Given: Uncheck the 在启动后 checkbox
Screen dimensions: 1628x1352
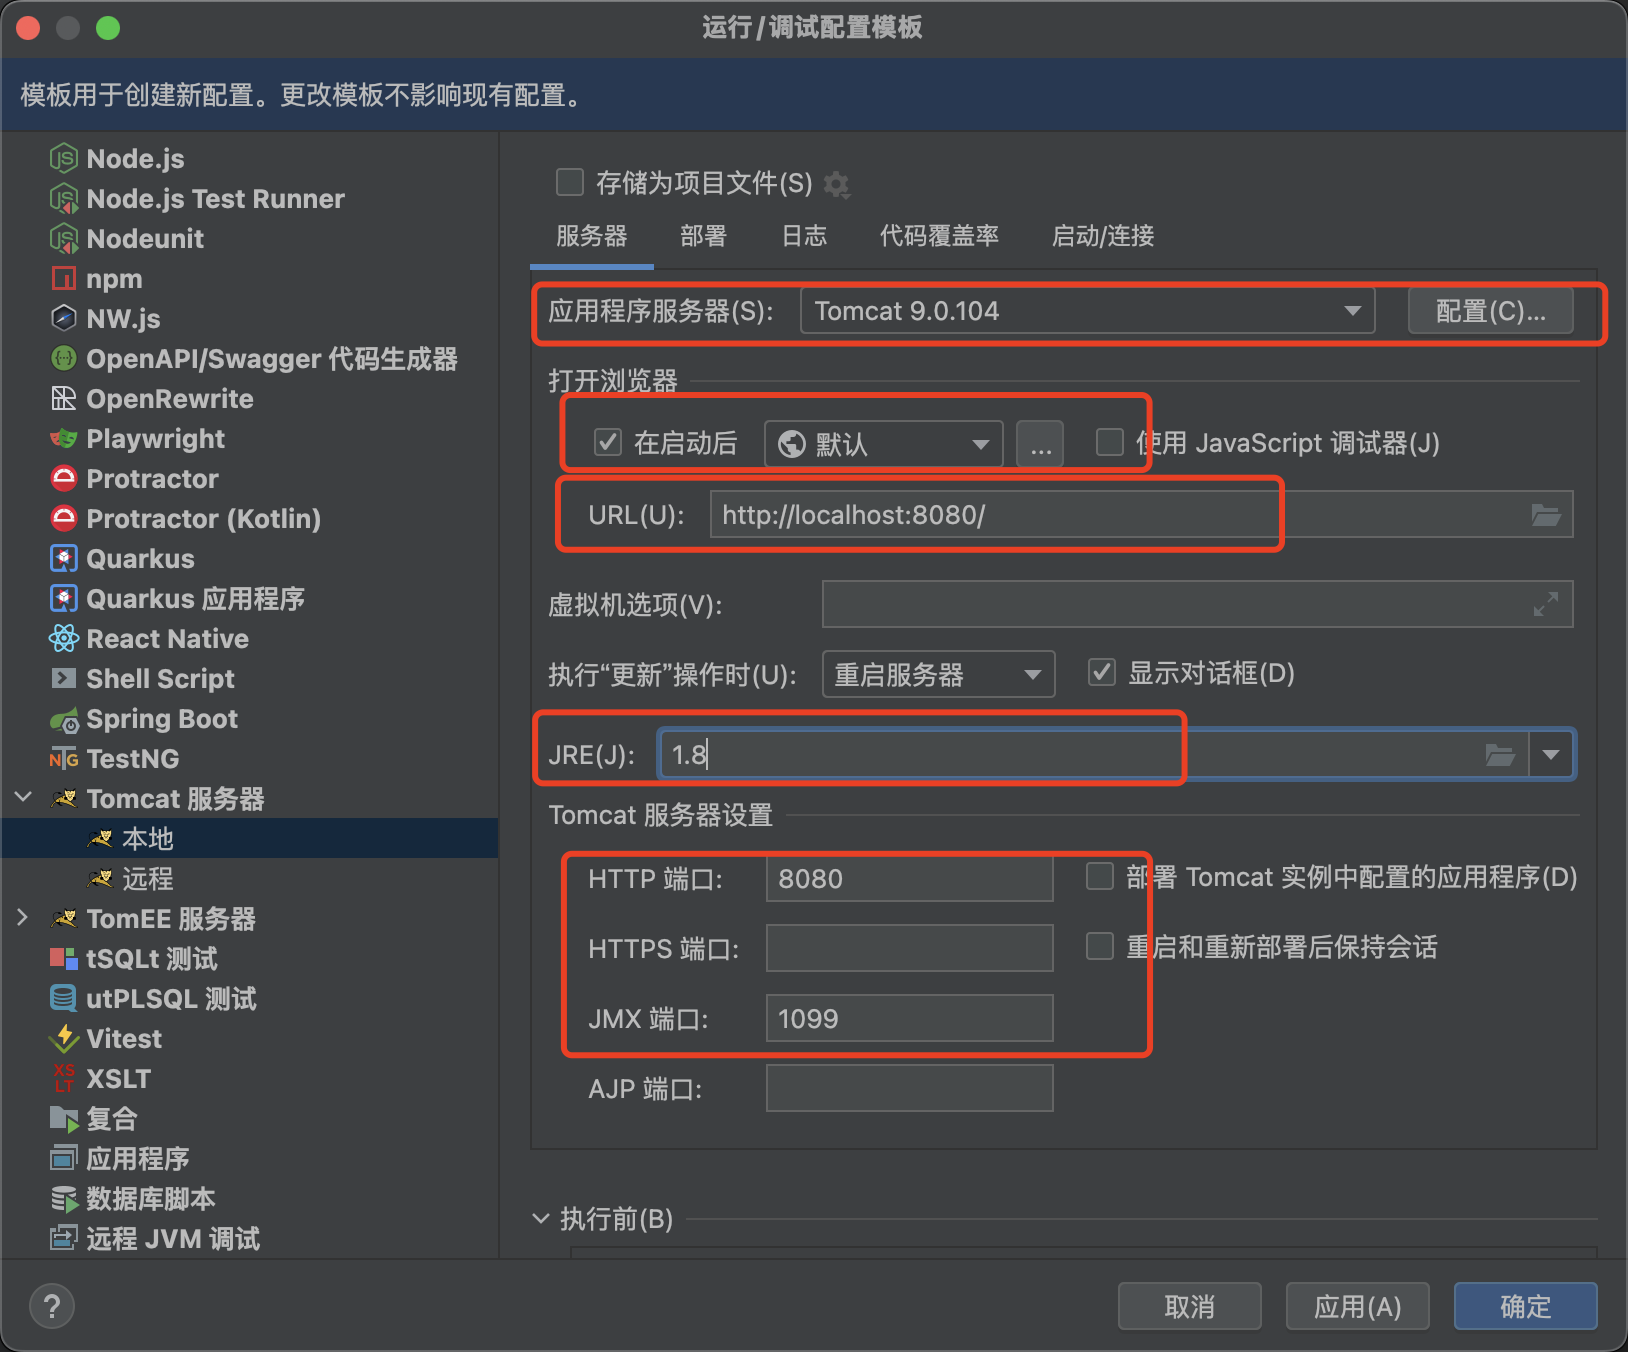Looking at the screenshot, I should (x=608, y=442).
